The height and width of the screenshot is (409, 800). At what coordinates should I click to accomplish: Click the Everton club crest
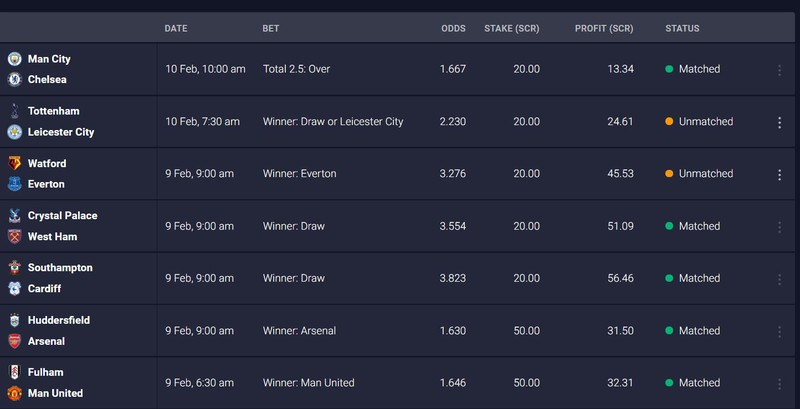14,184
